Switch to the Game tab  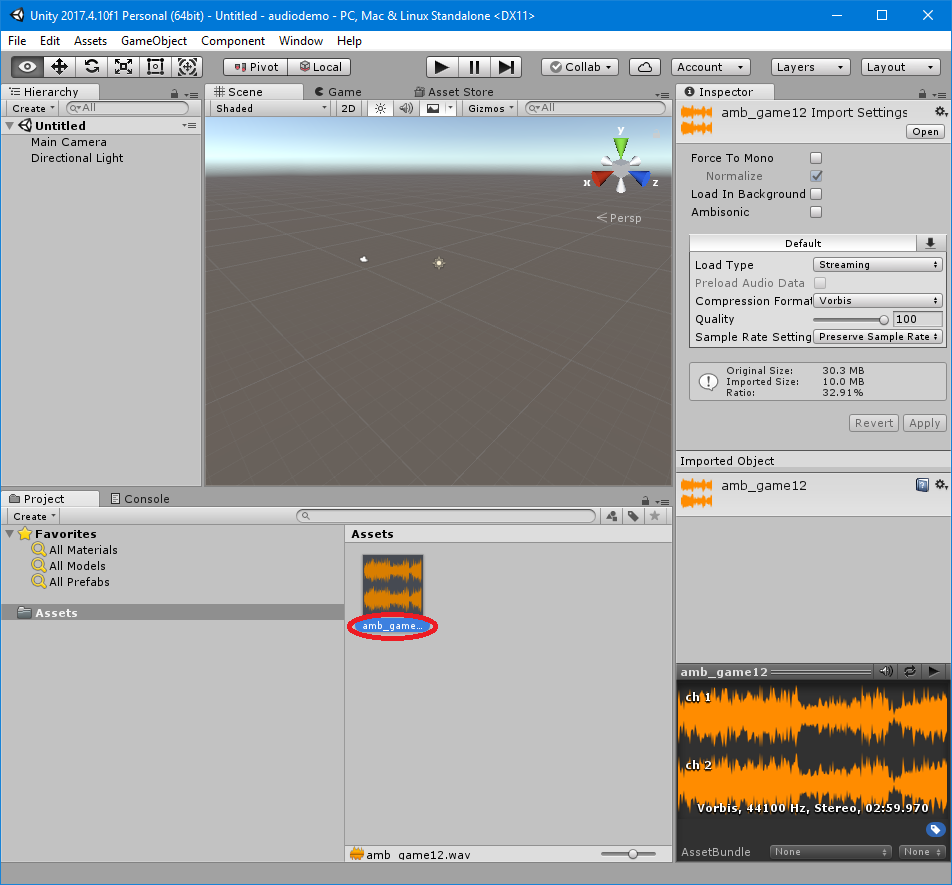[x=338, y=92]
